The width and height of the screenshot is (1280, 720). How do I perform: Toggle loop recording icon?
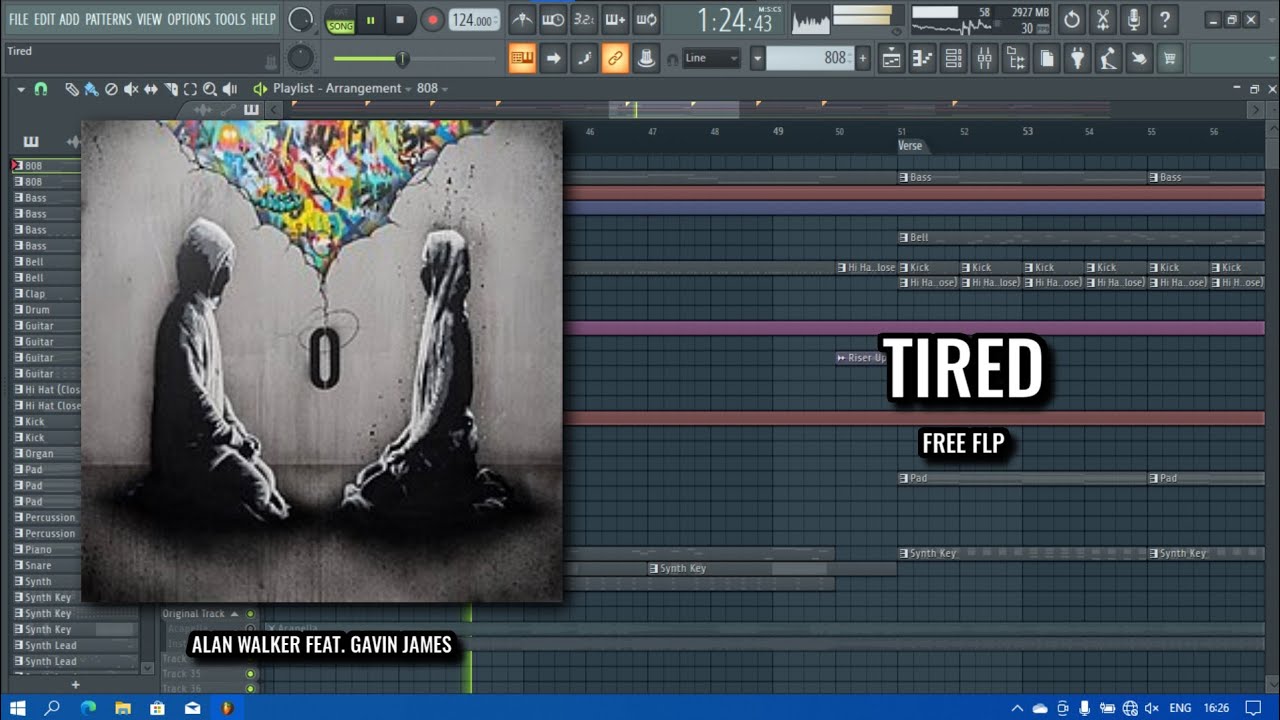pyautogui.click(x=647, y=19)
